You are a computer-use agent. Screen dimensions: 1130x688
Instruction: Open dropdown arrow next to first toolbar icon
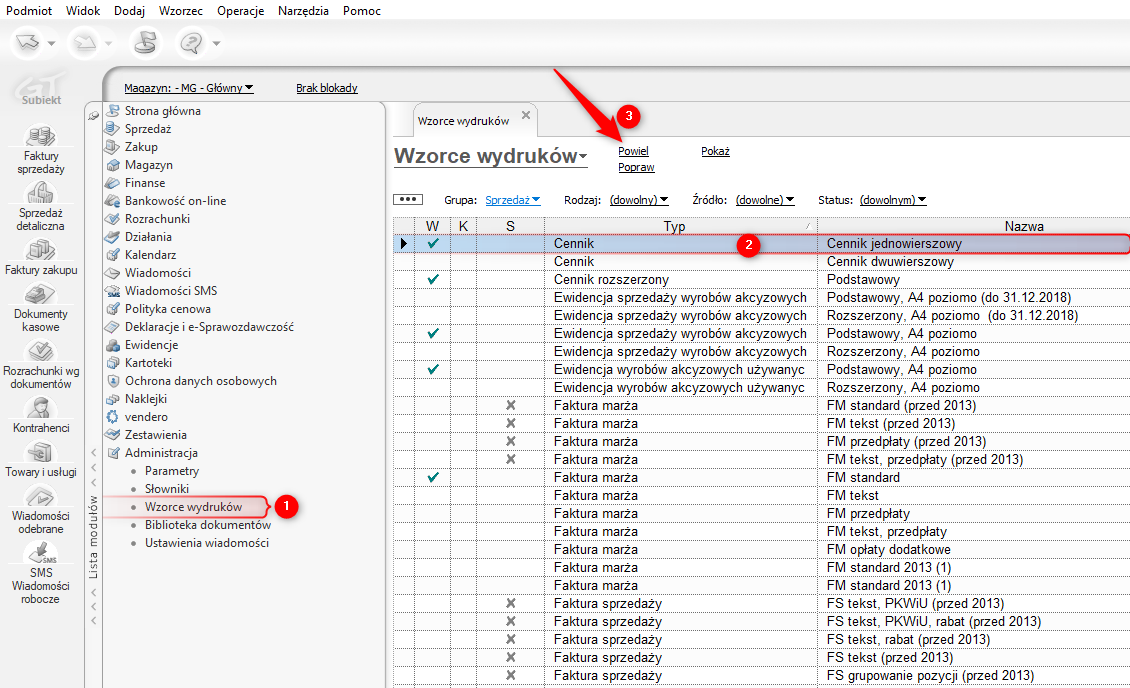coord(51,43)
